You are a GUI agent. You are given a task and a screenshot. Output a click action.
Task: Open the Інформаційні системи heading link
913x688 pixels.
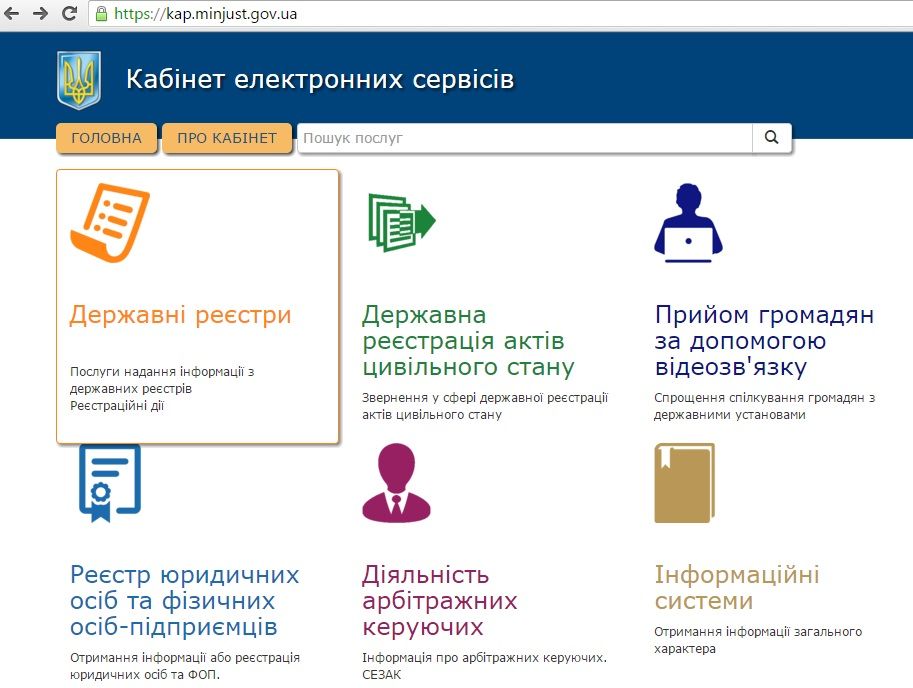[x=737, y=587]
